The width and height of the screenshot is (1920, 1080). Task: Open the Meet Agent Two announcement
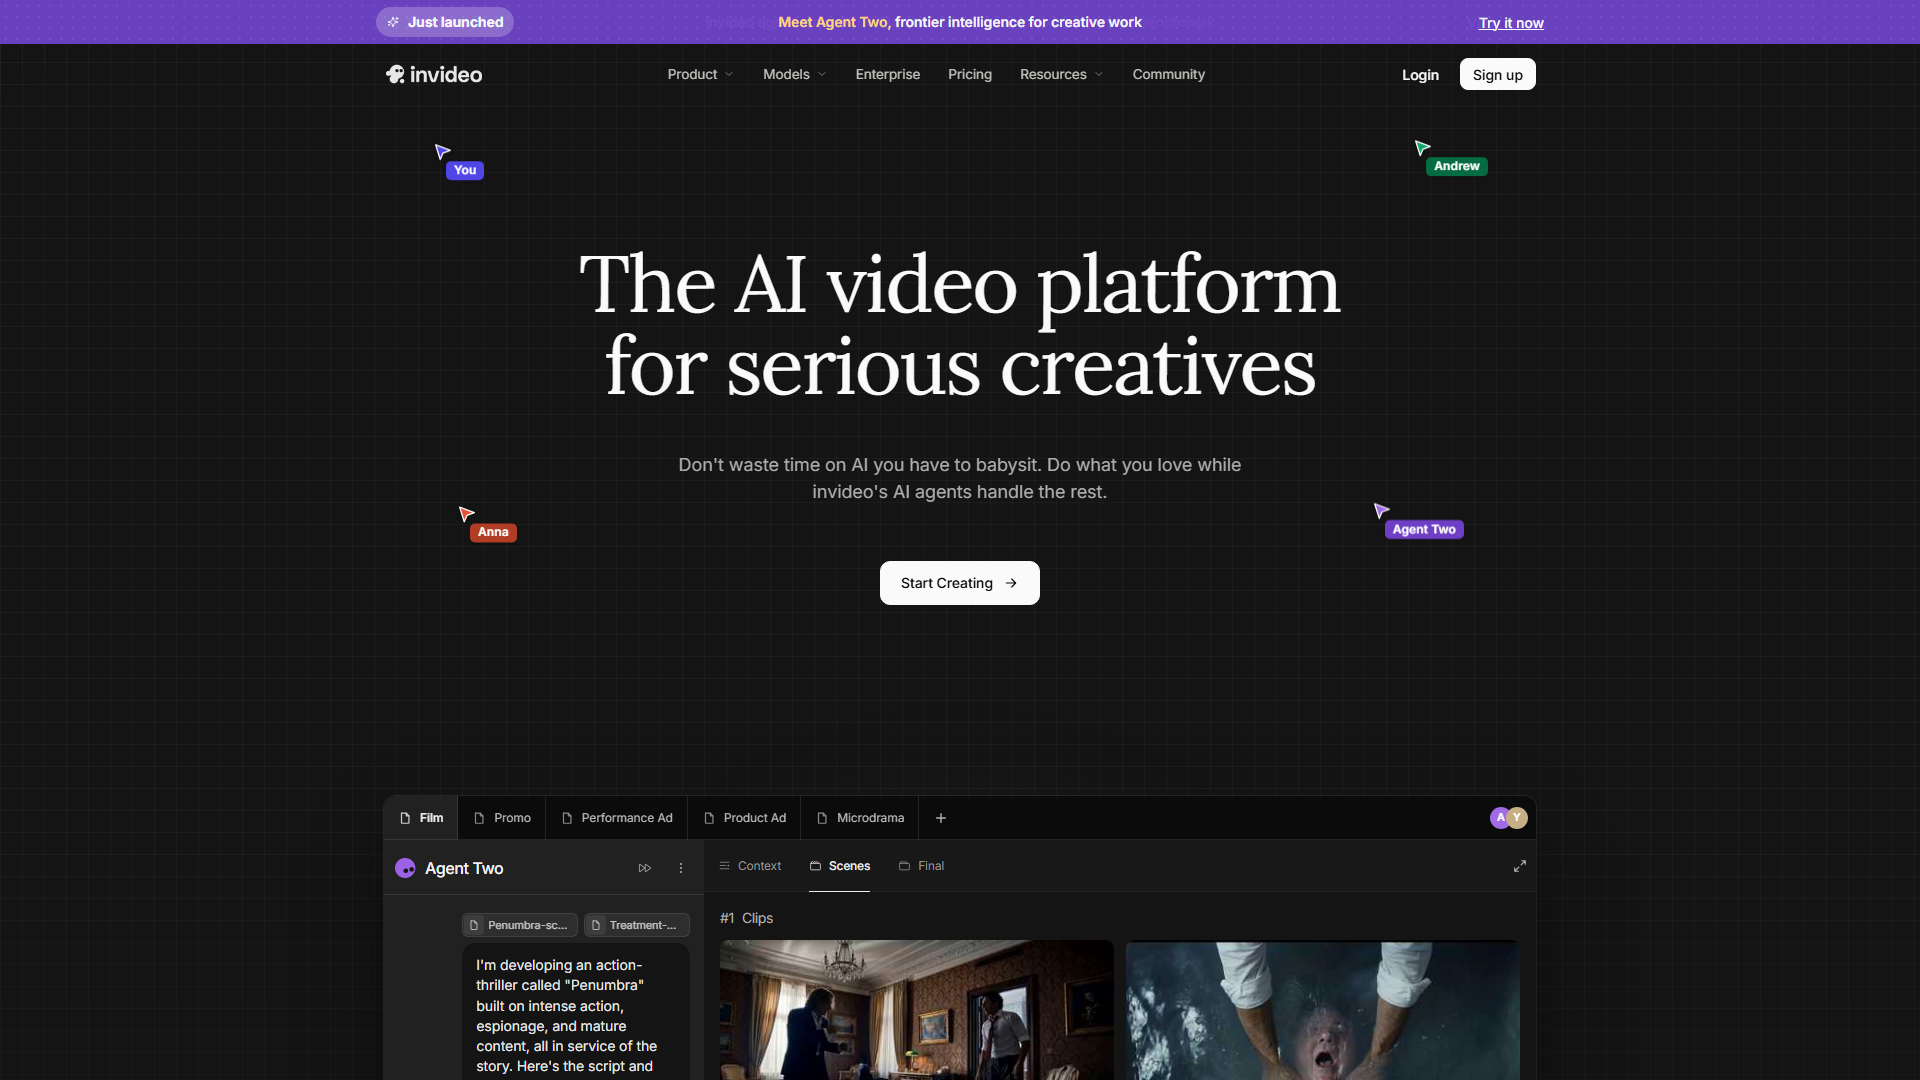point(959,22)
